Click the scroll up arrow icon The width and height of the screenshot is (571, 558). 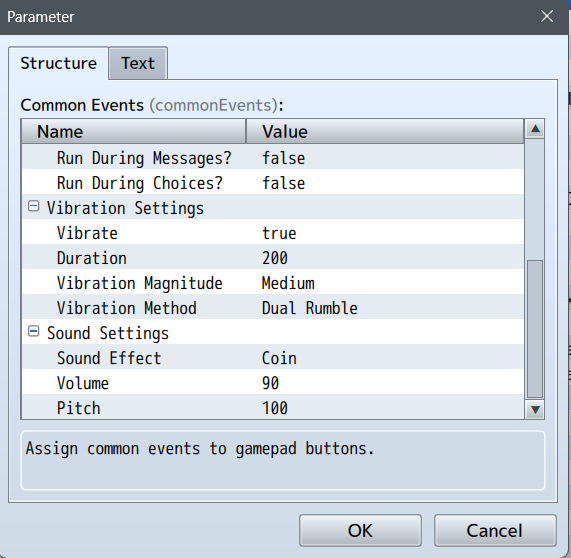(x=535, y=129)
